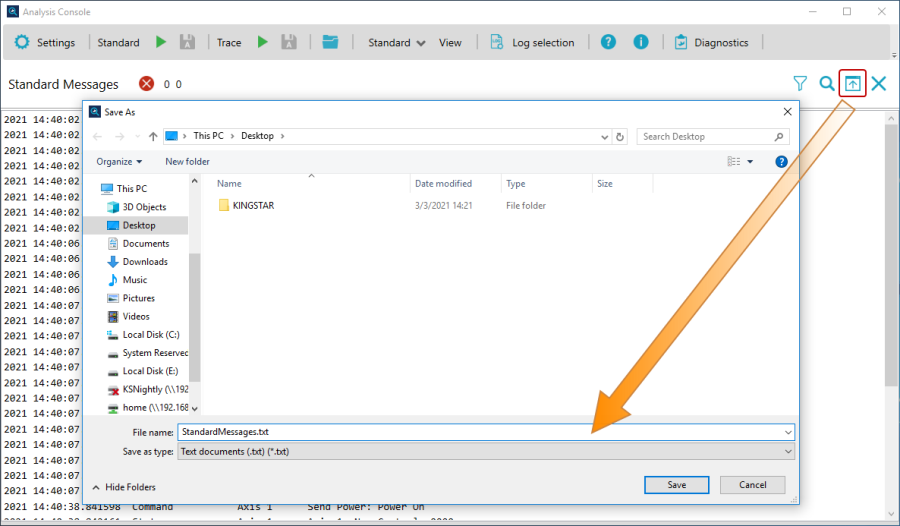Click the Log selection icon
The image size is (900, 526).
click(x=496, y=43)
